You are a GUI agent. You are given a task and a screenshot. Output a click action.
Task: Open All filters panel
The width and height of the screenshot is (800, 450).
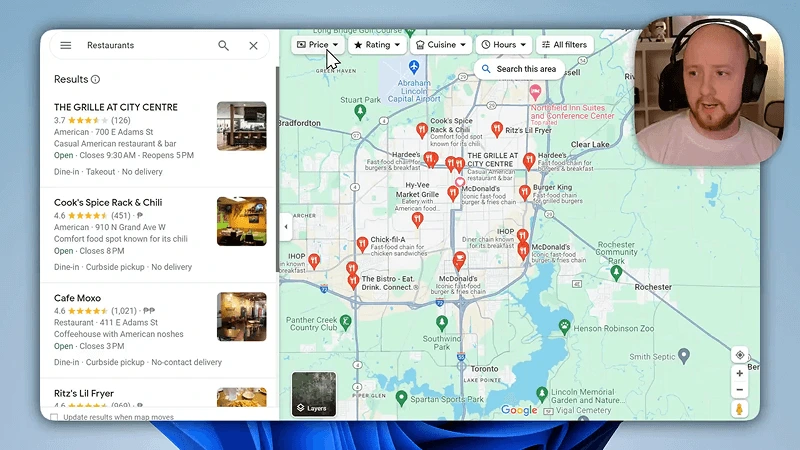click(564, 45)
